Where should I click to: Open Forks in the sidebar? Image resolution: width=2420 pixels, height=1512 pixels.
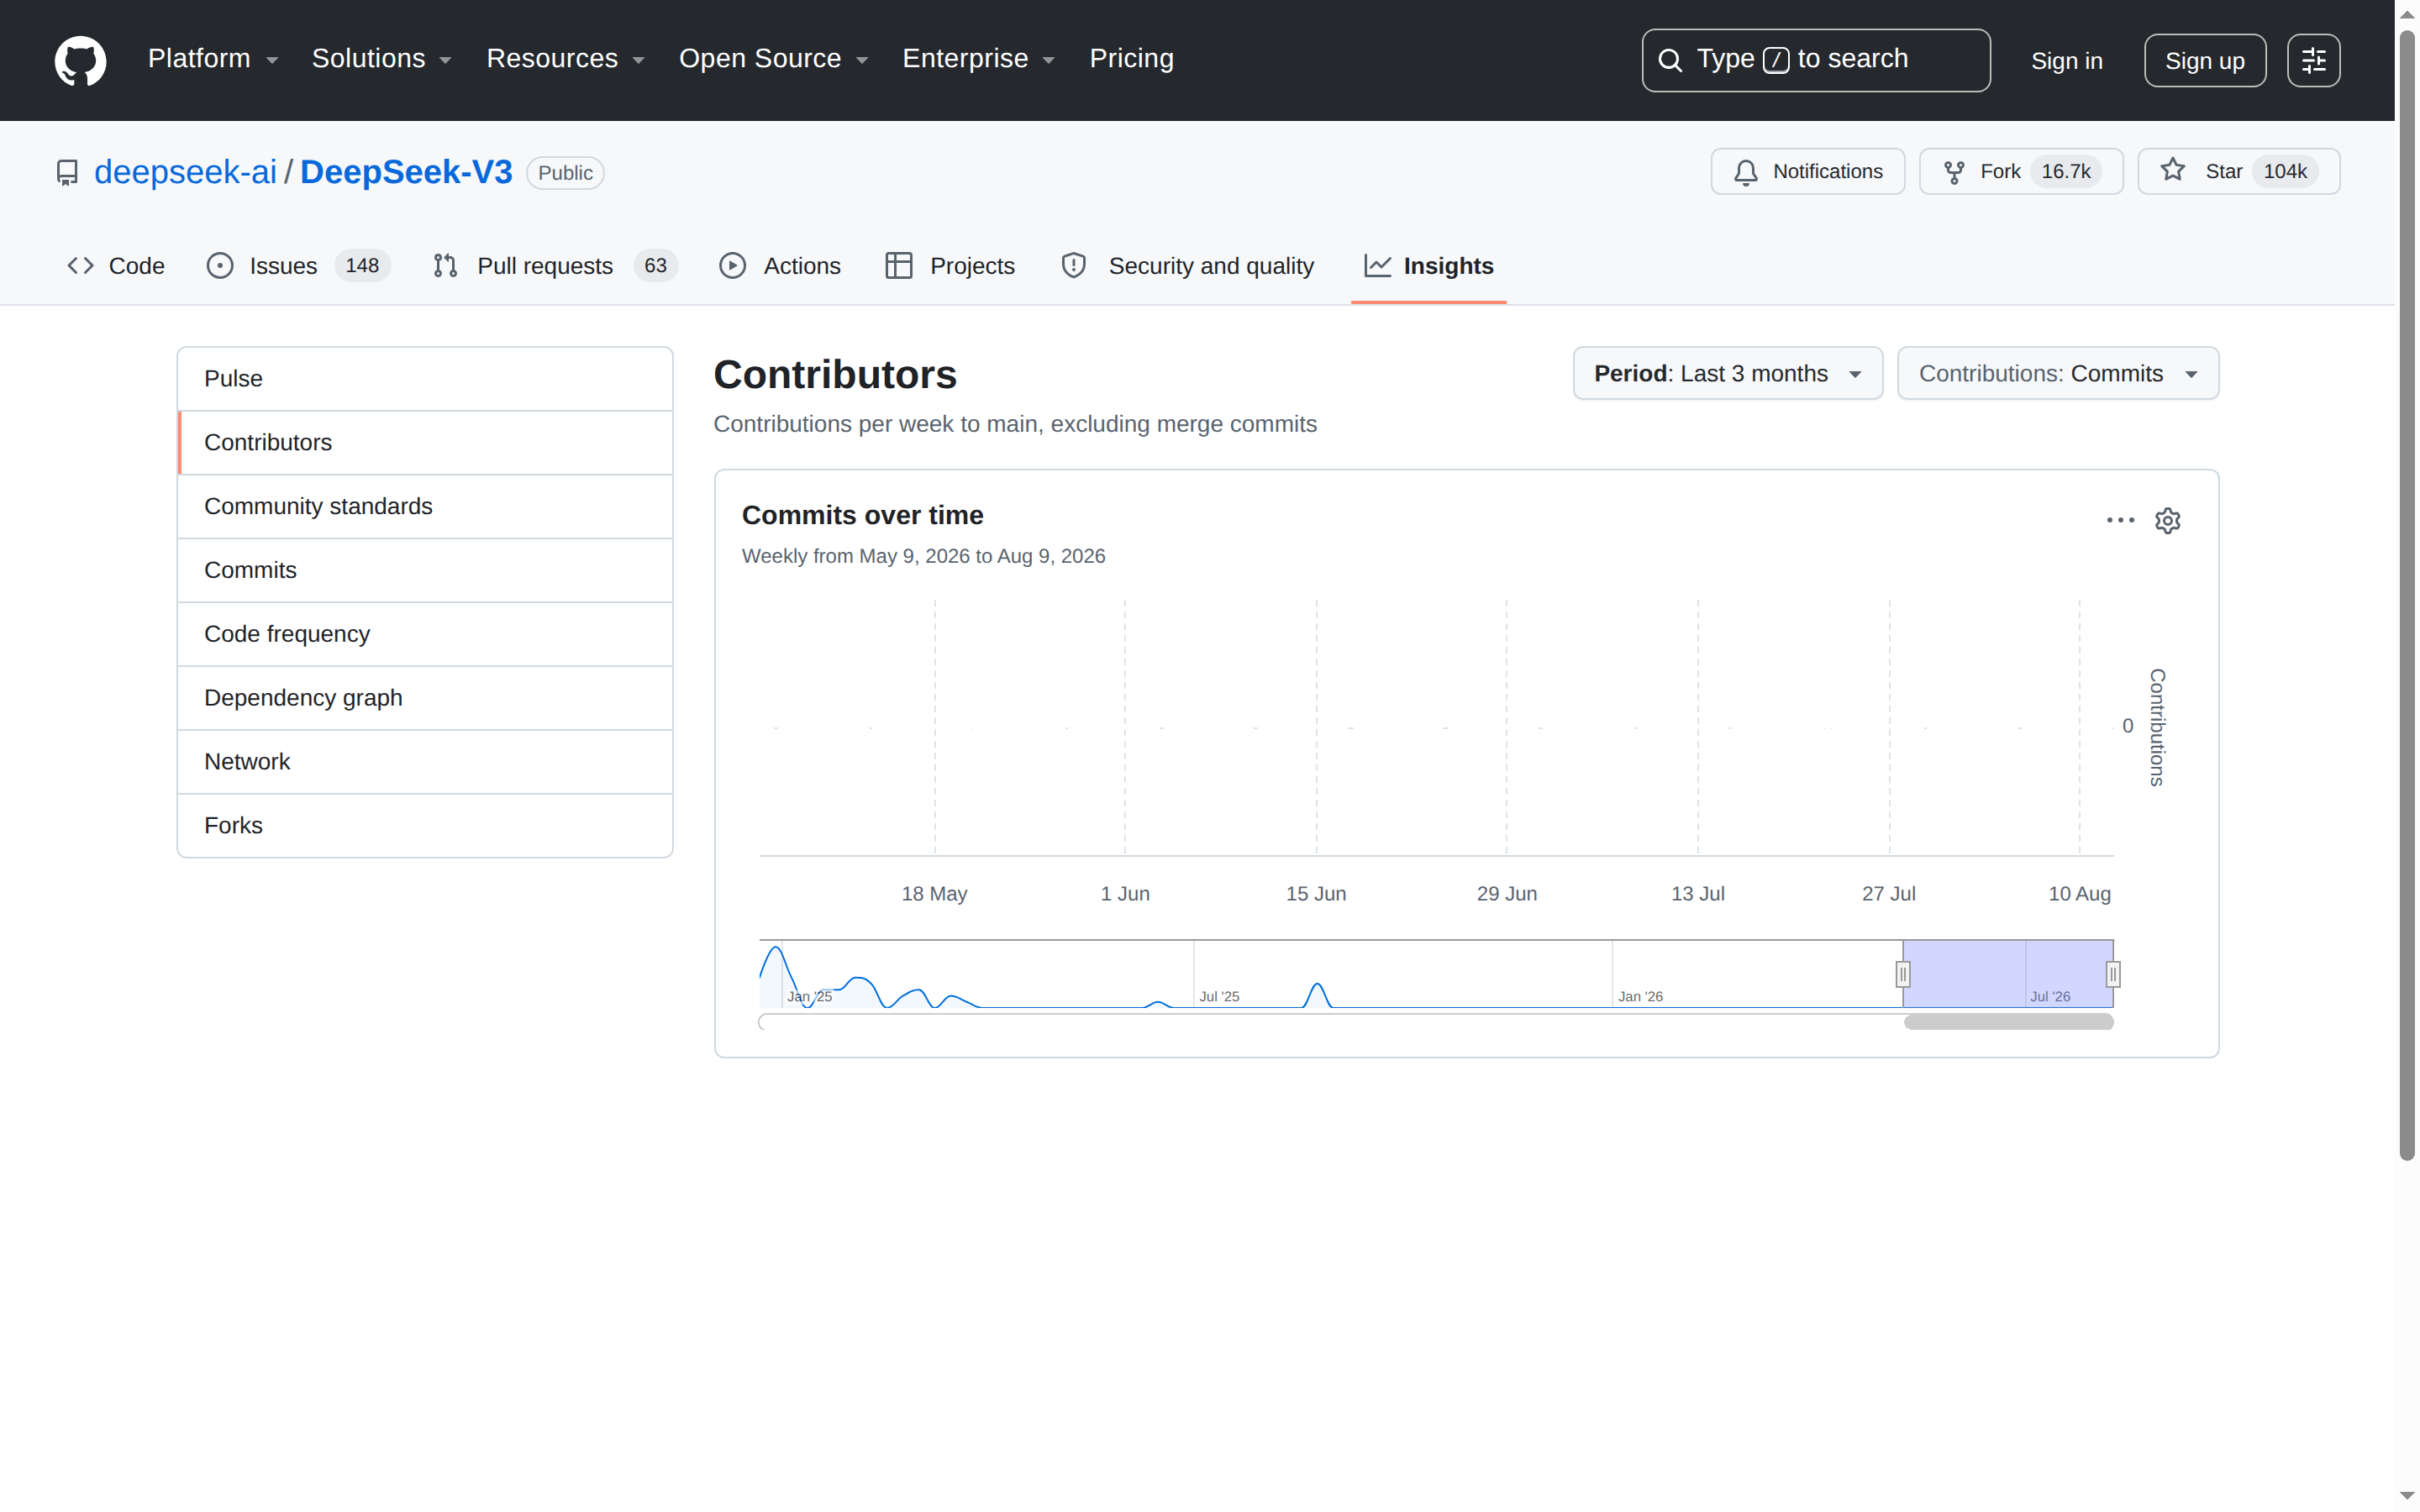[425, 826]
